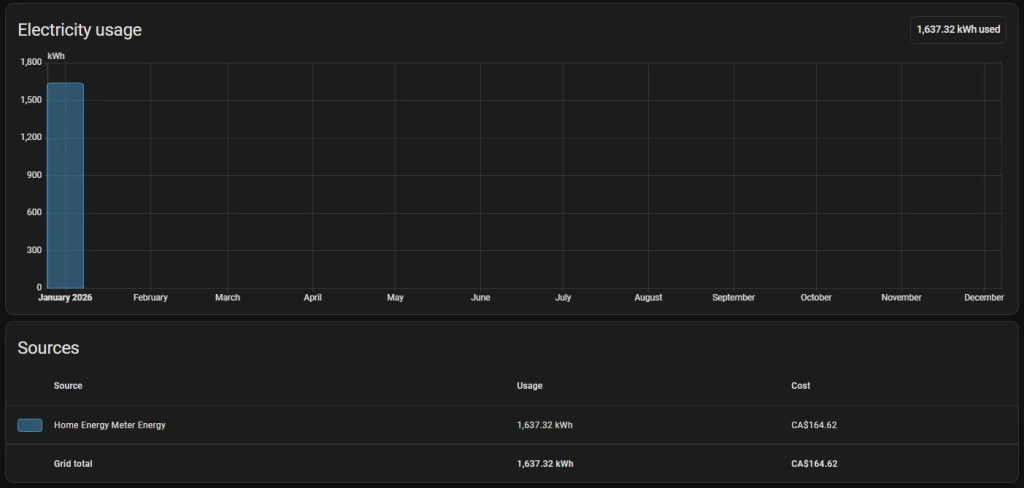The height and width of the screenshot is (488, 1024).
Task: Click the Source column header
Action: coord(68,386)
